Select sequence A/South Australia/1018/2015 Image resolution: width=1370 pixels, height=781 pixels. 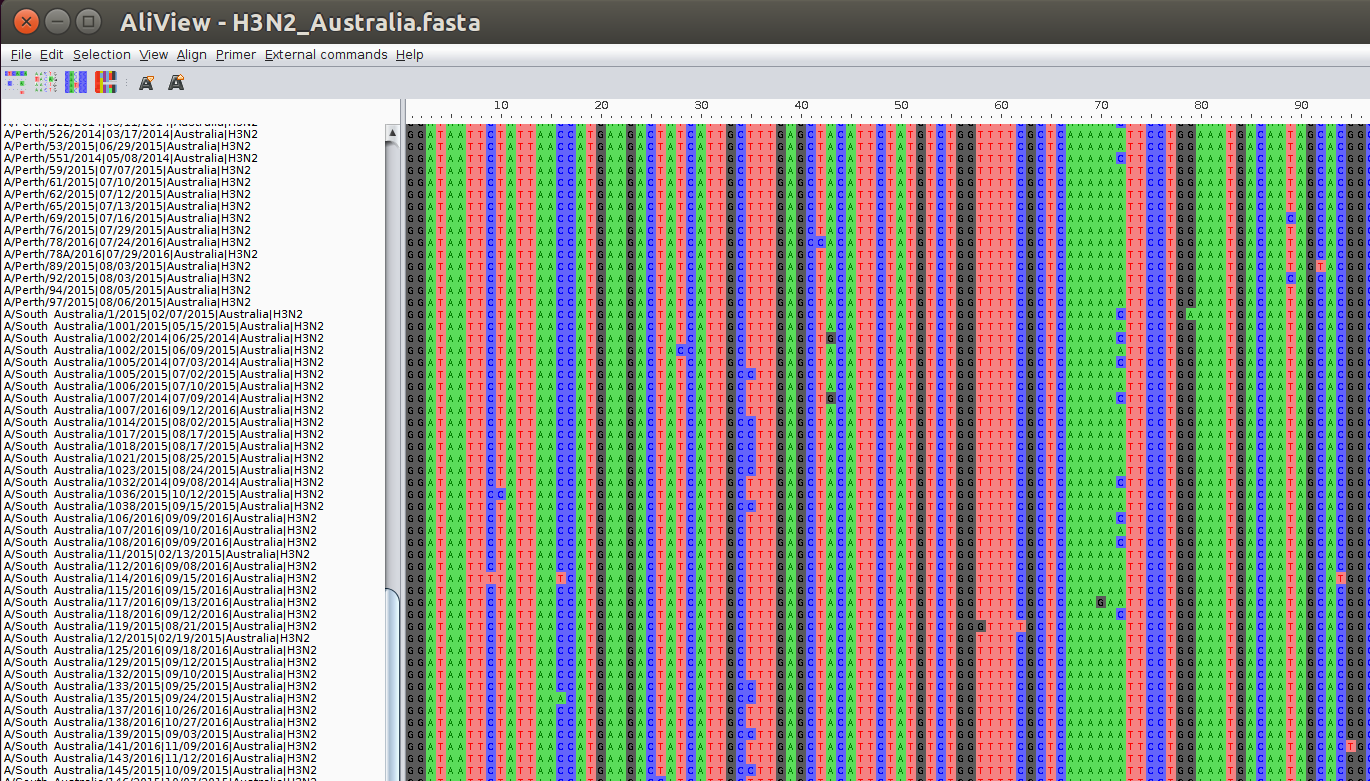click(164, 446)
